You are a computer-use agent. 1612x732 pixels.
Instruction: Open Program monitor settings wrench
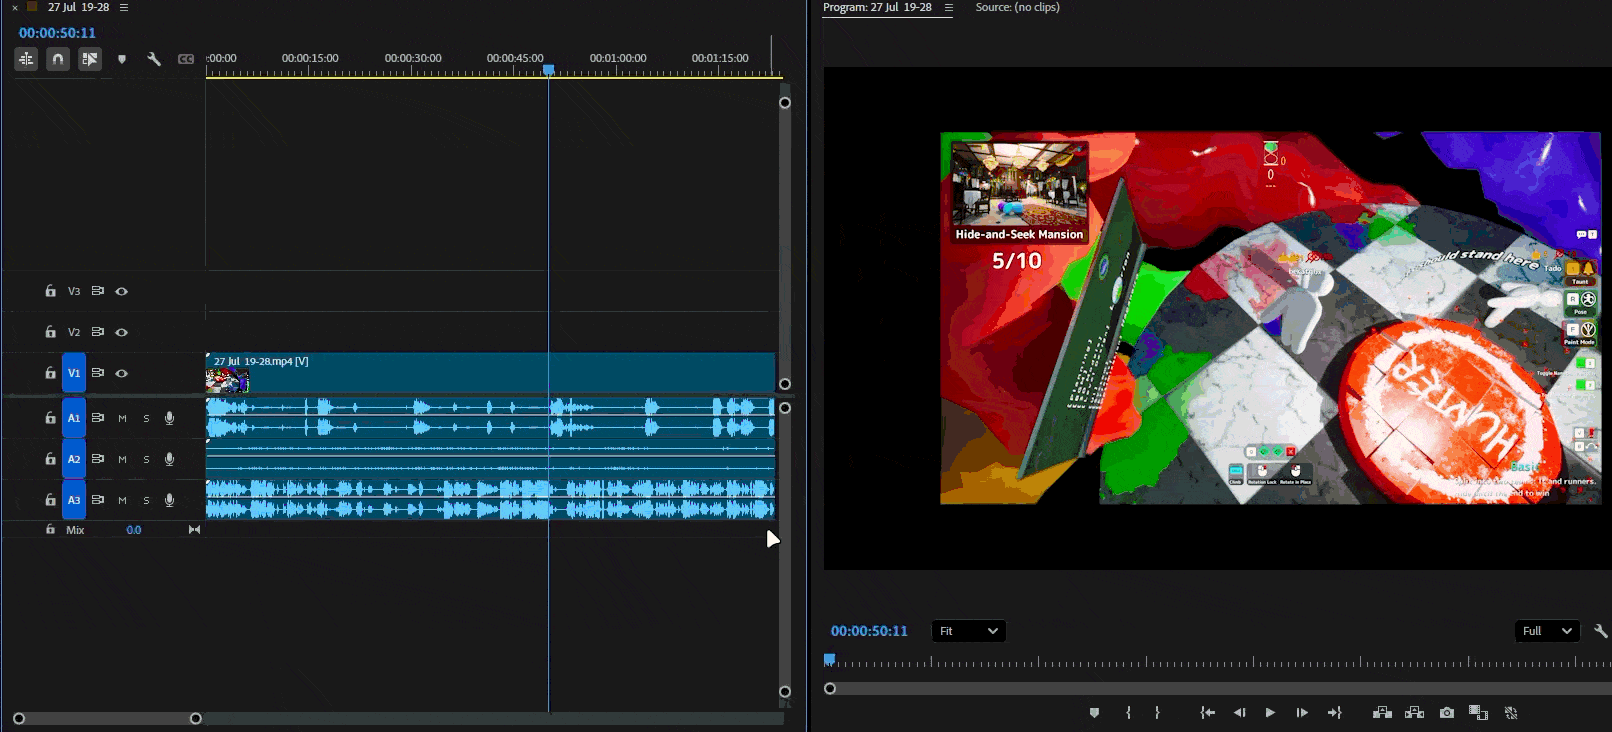(x=1600, y=631)
